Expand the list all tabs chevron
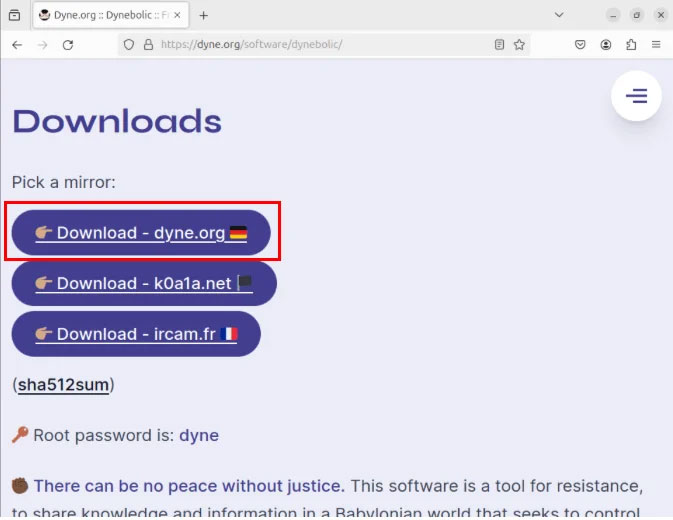This screenshot has height=520, width=673. click(x=559, y=15)
